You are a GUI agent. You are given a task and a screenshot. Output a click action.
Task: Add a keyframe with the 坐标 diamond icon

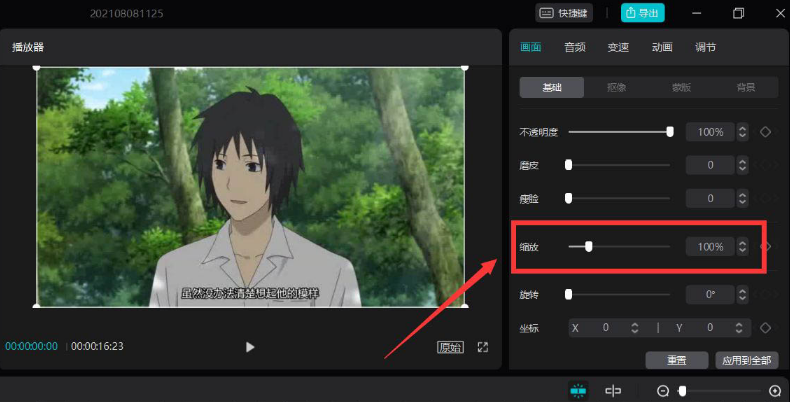tap(765, 328)
